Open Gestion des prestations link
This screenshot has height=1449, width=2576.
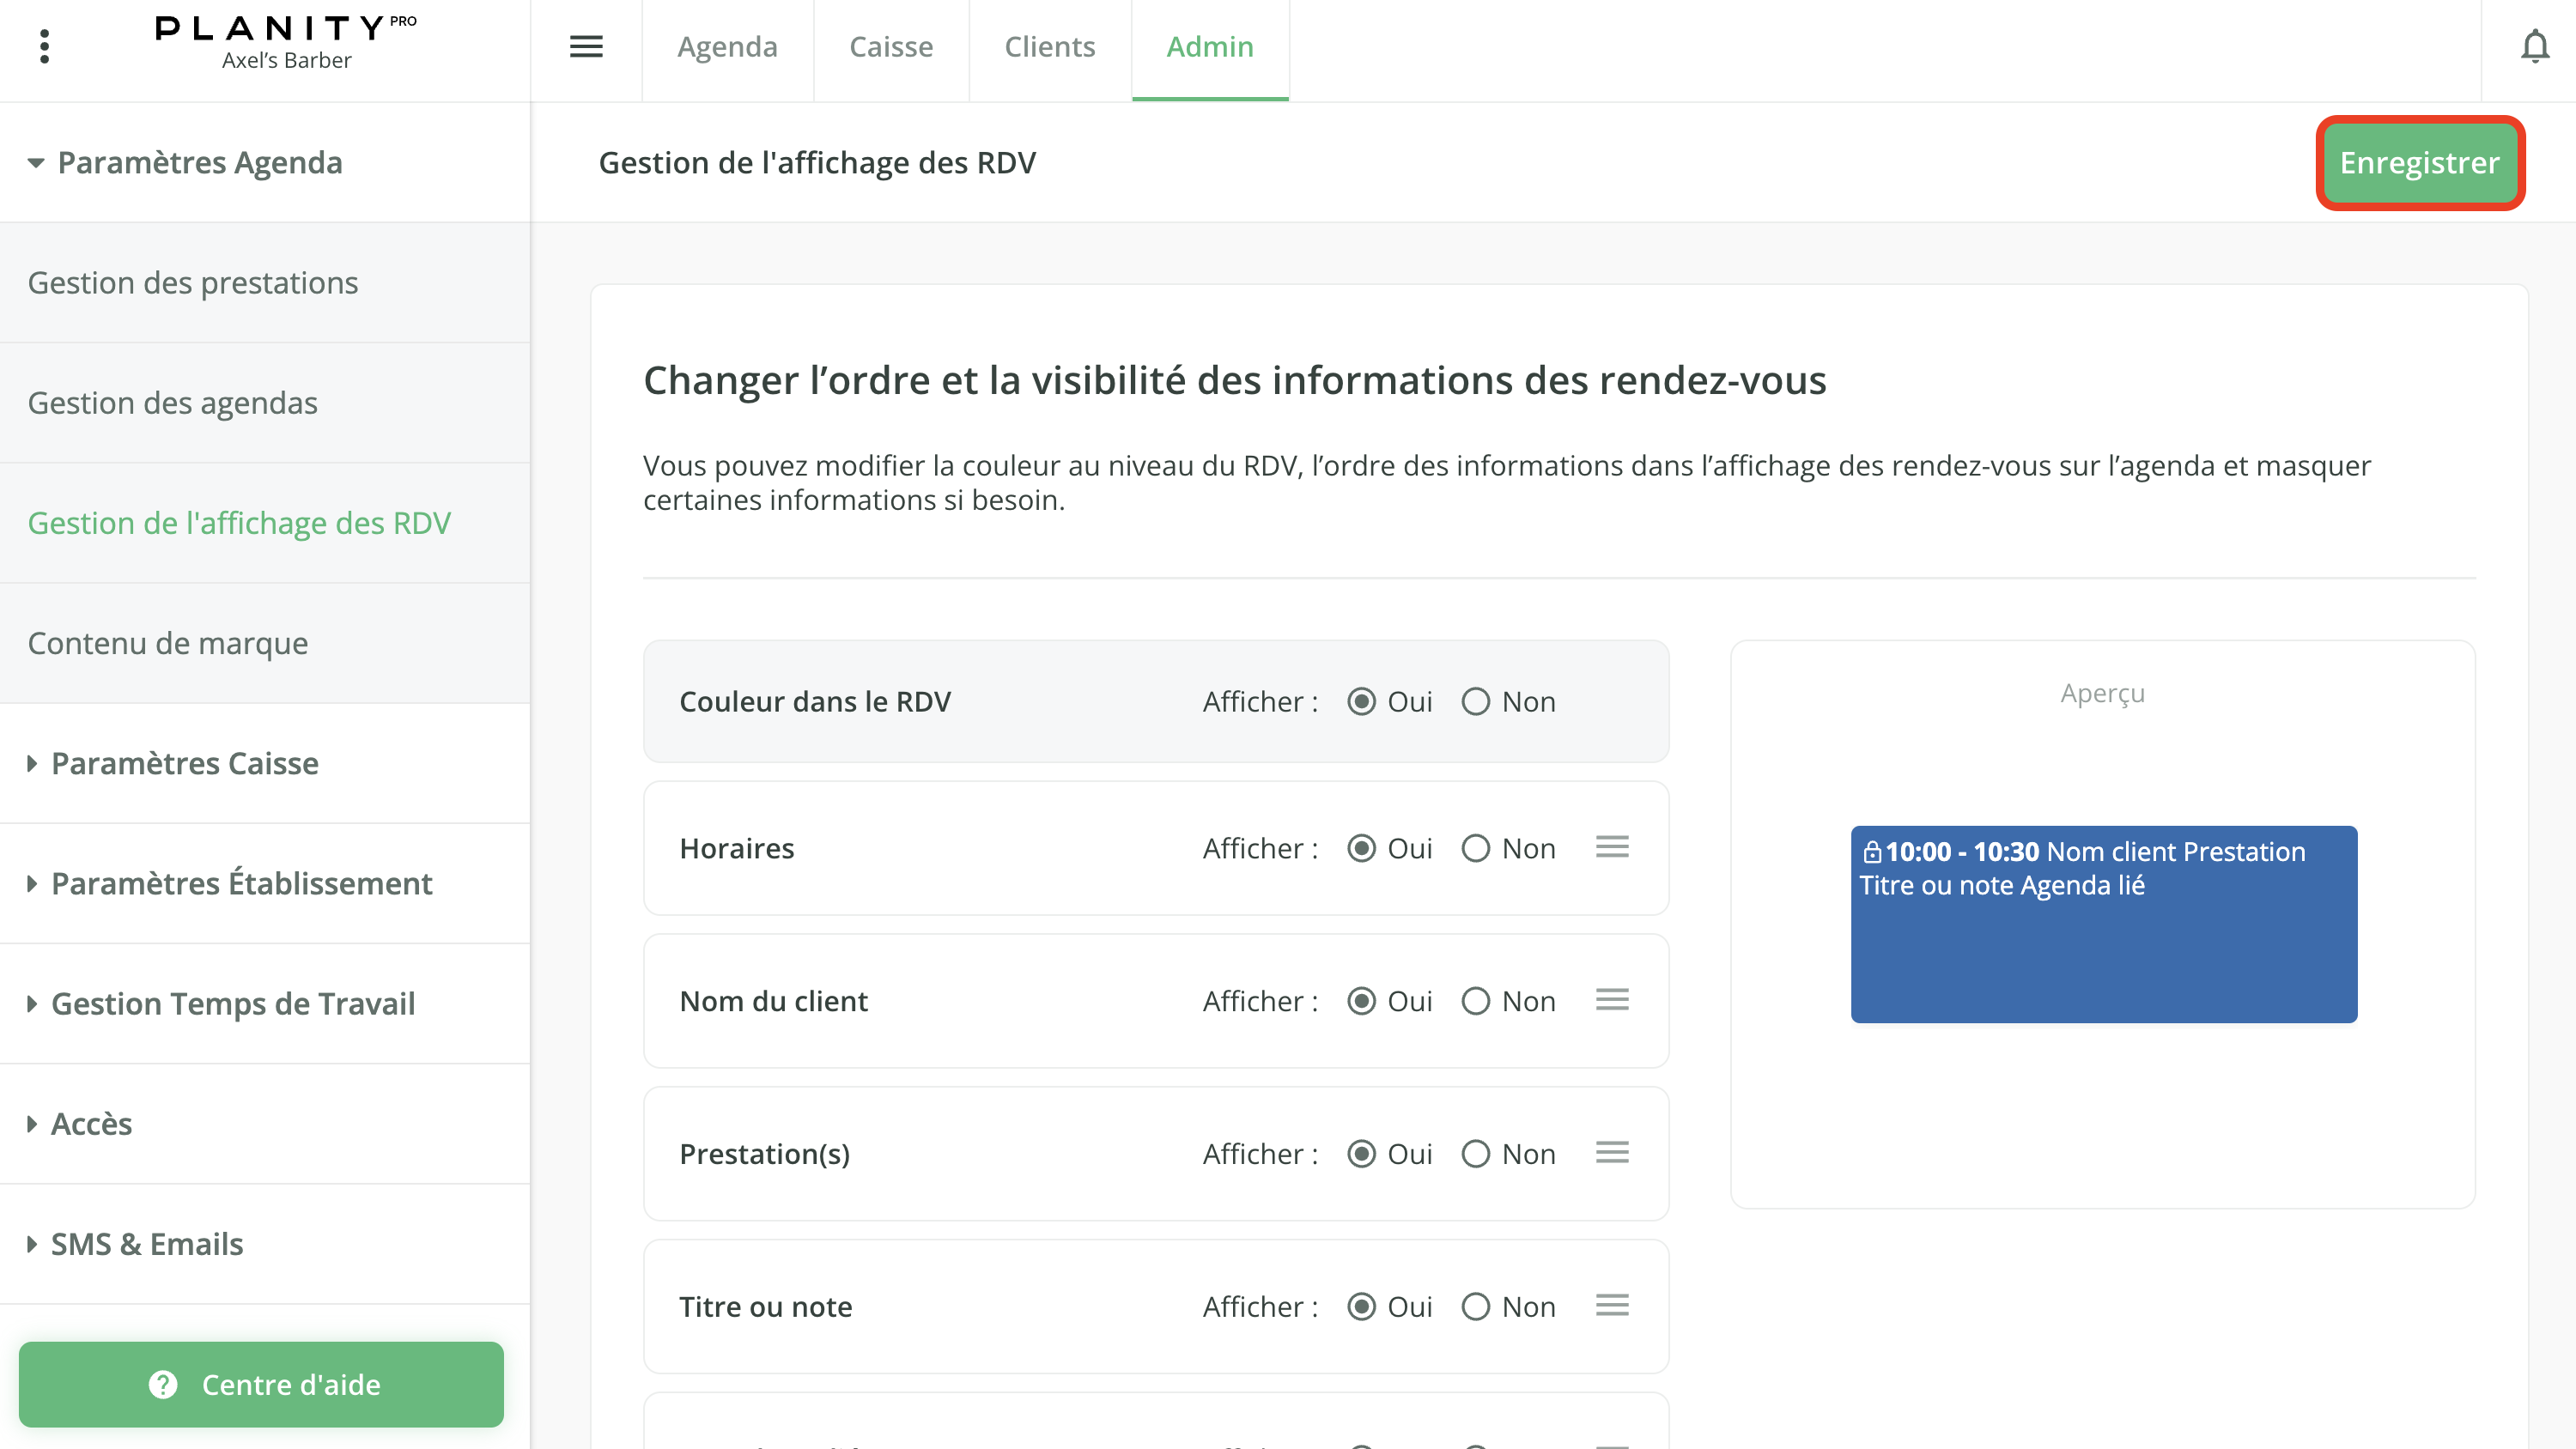(193, 283)
